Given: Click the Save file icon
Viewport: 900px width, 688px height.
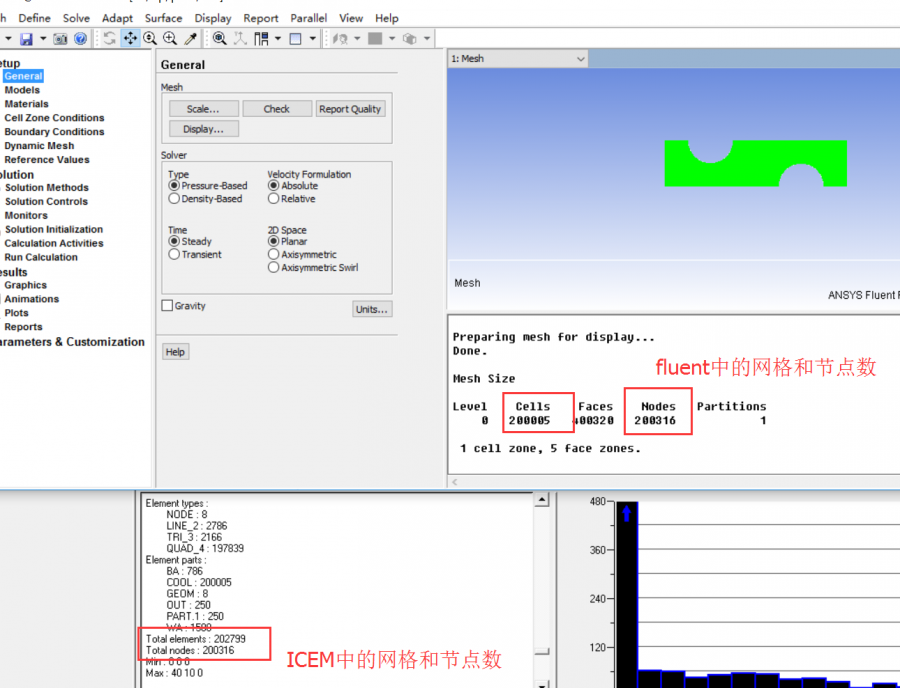Looking at the screenshot, I should coord(26,39).
